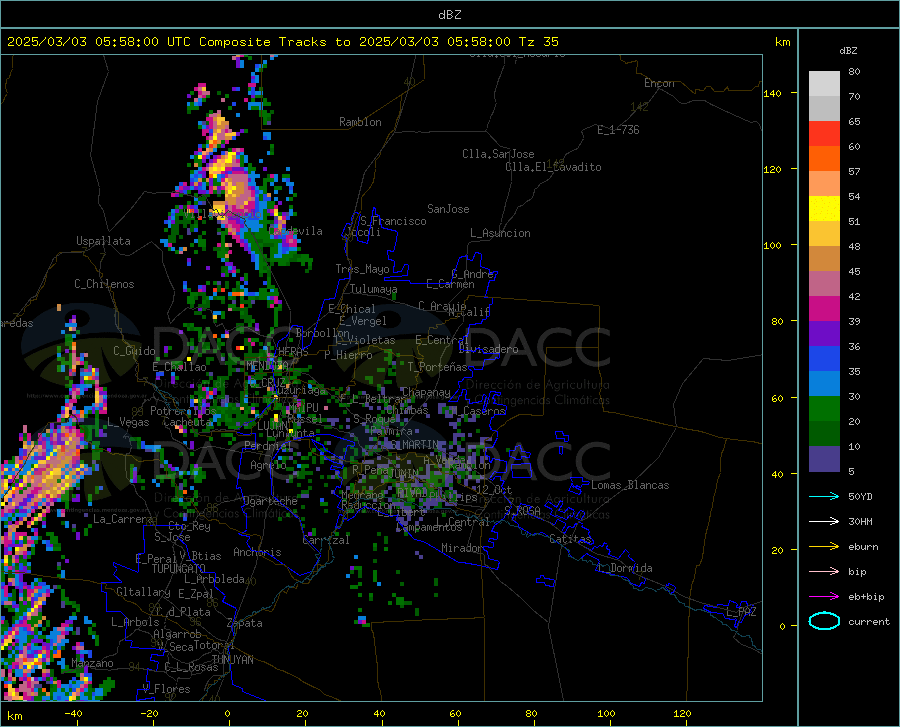Click the 'C_Chilenos' map label
This screenshot has width=900, height=727.
pos(104,284)
